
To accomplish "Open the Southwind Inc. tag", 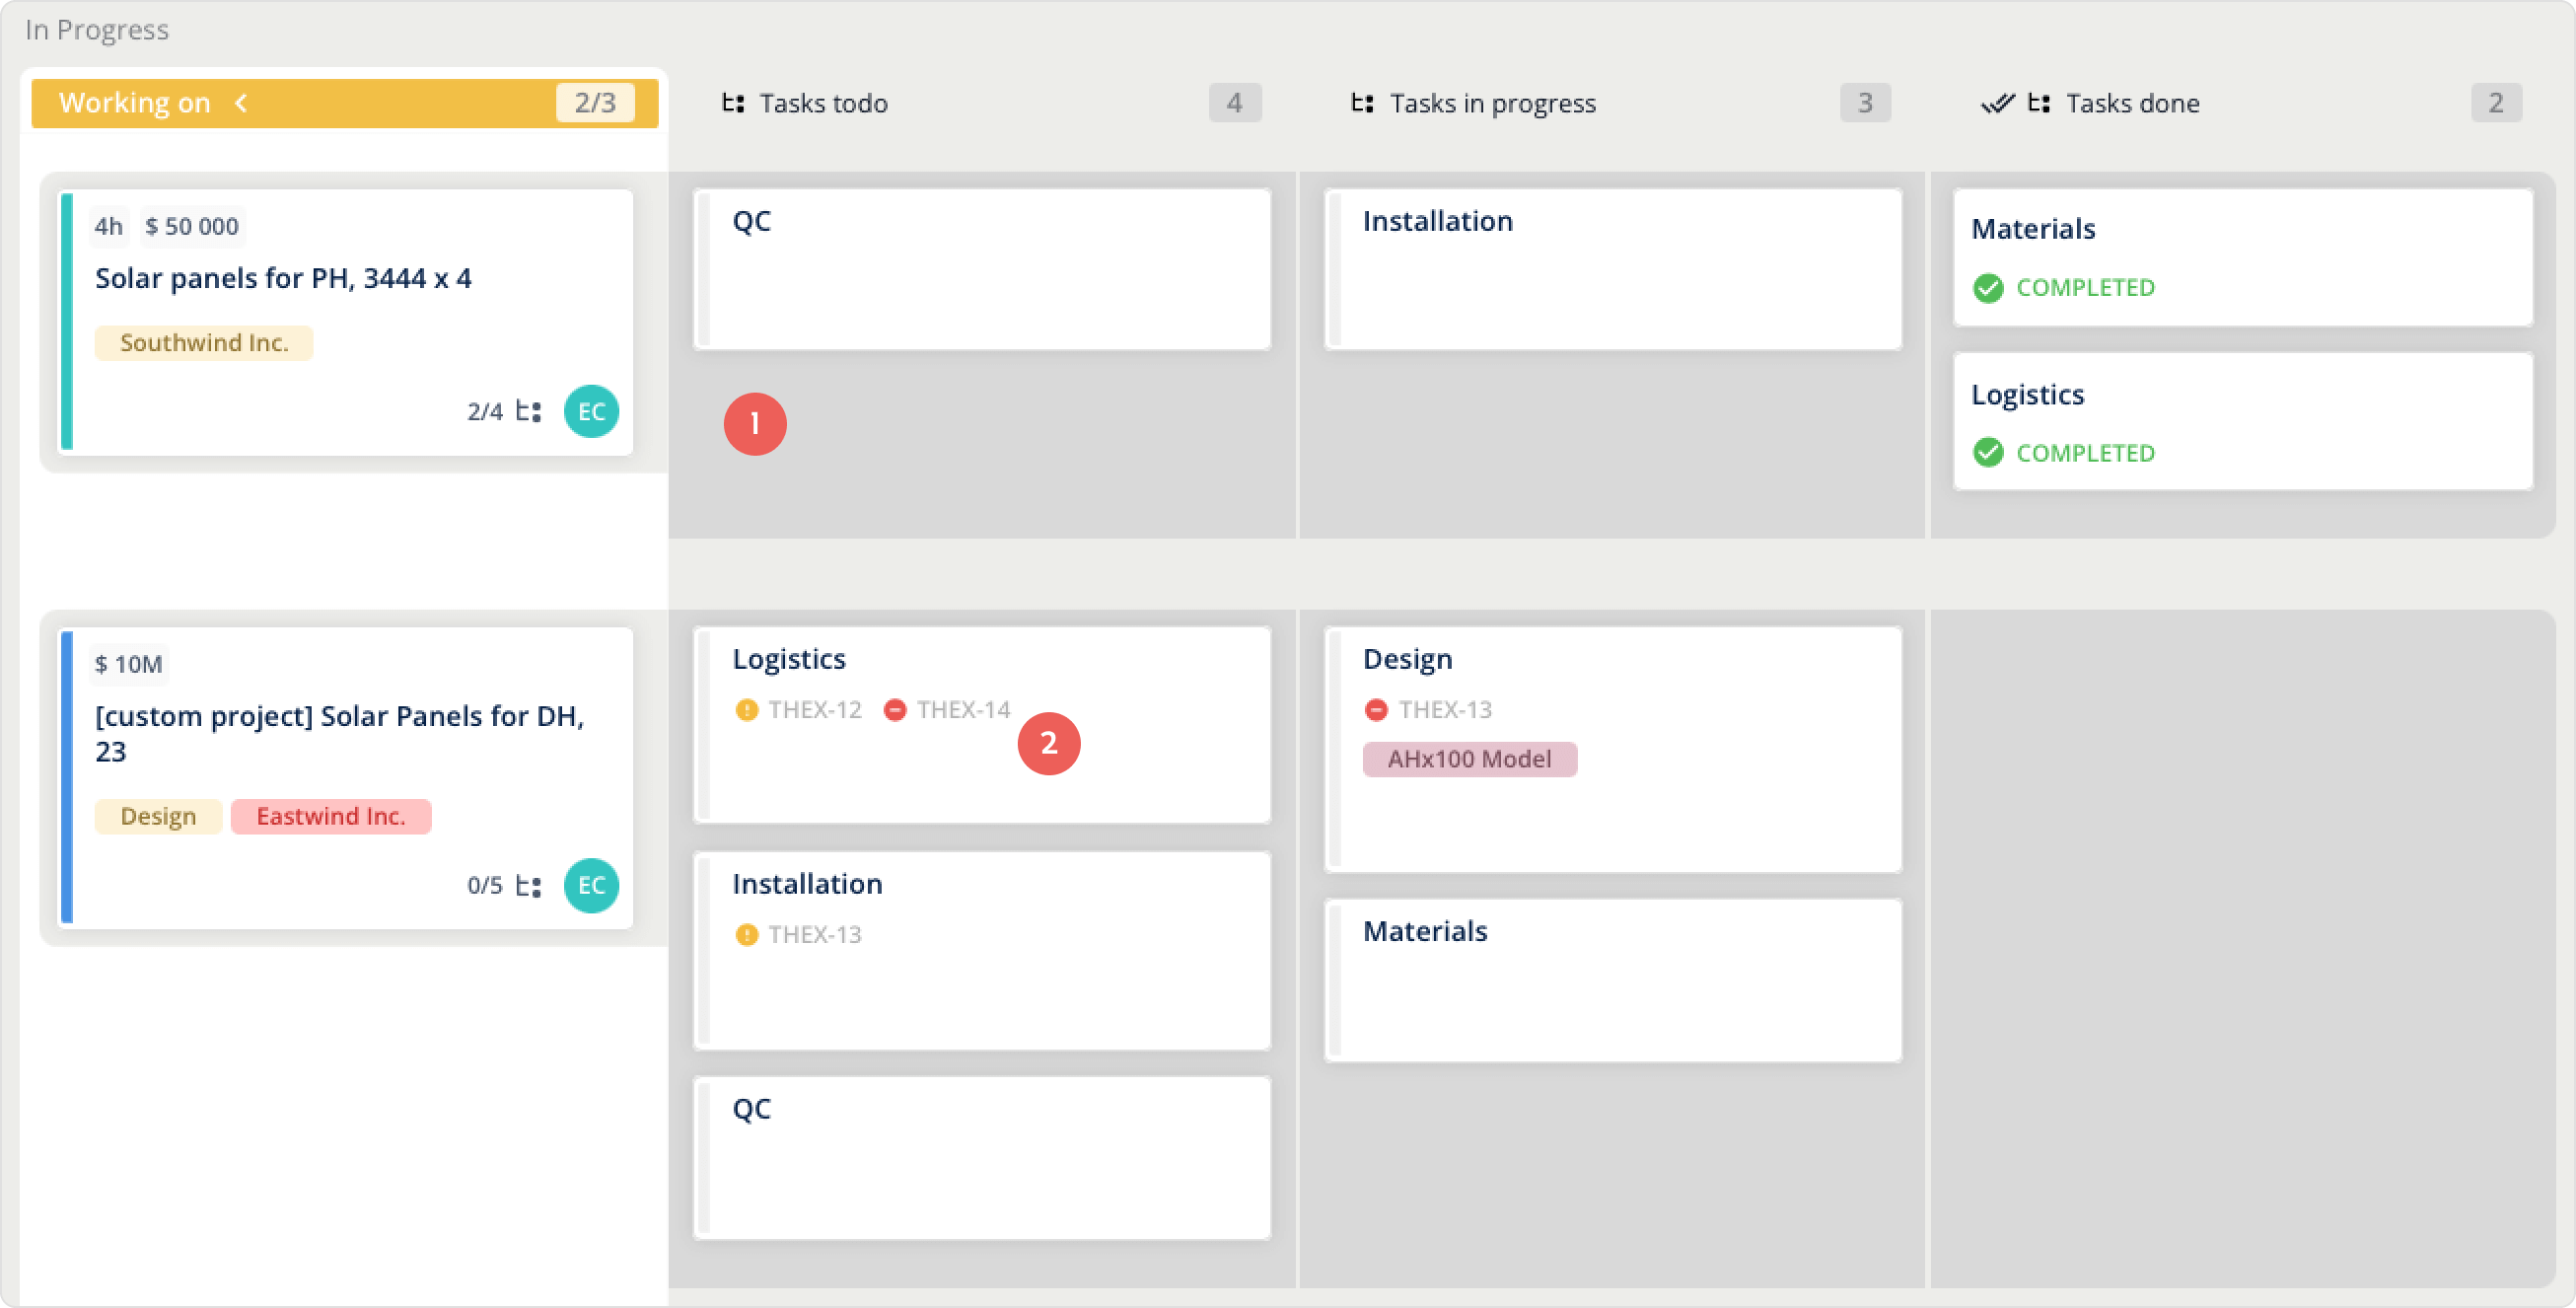I will pos(204,343).
